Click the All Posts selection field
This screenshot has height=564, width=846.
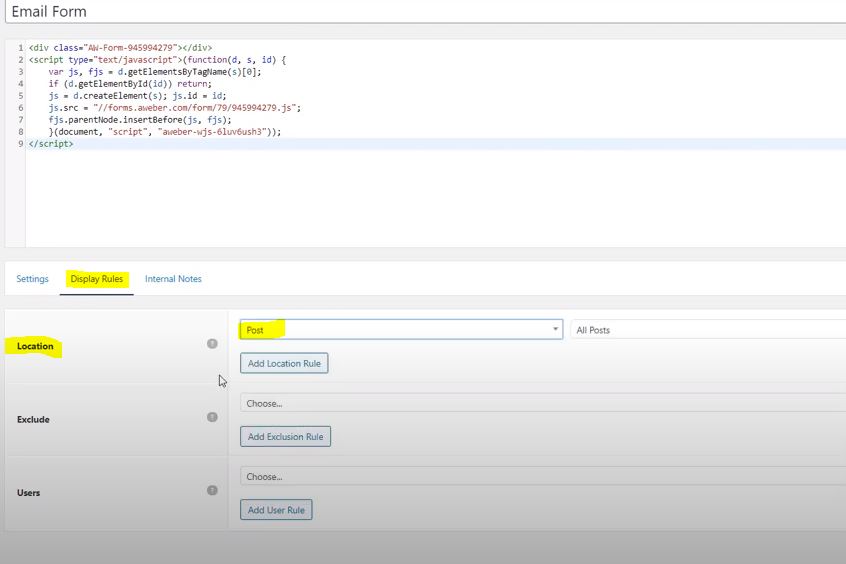(708, 330)
